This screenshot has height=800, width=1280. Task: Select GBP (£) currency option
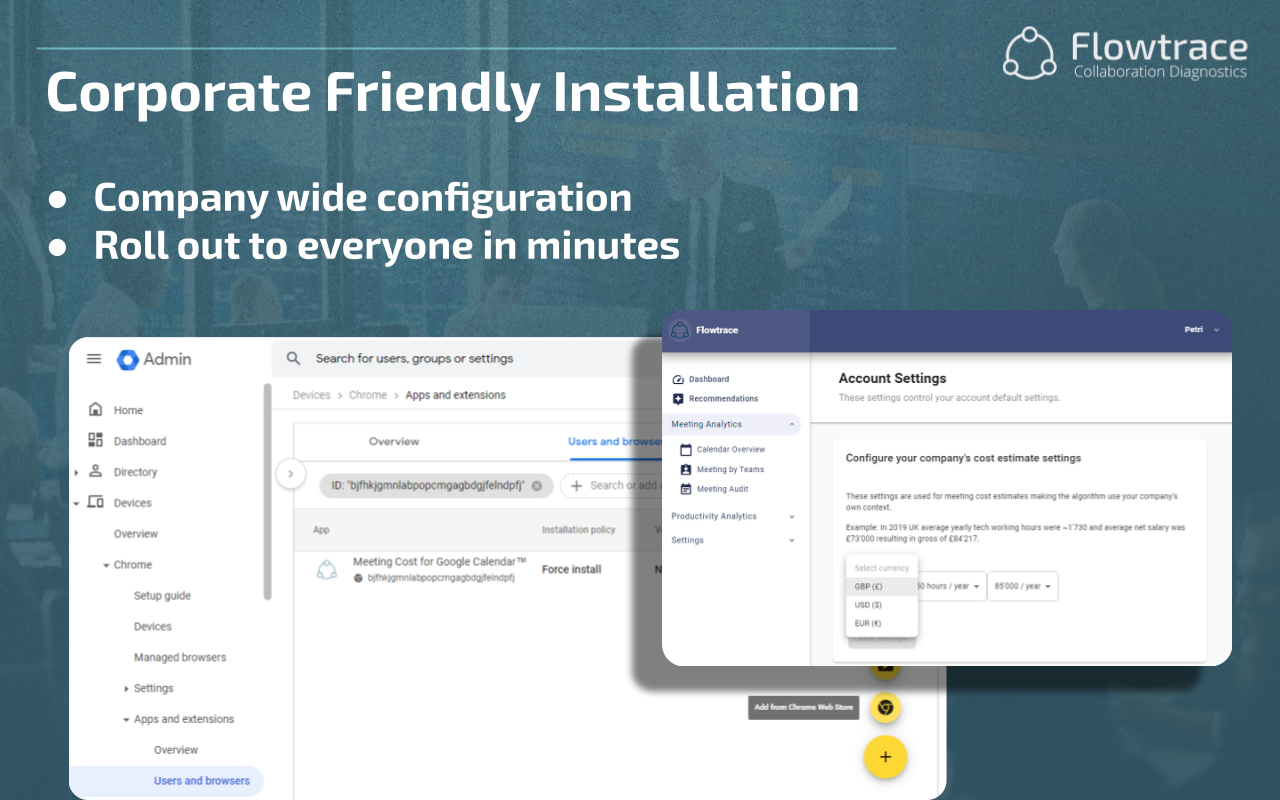point(881,587)
